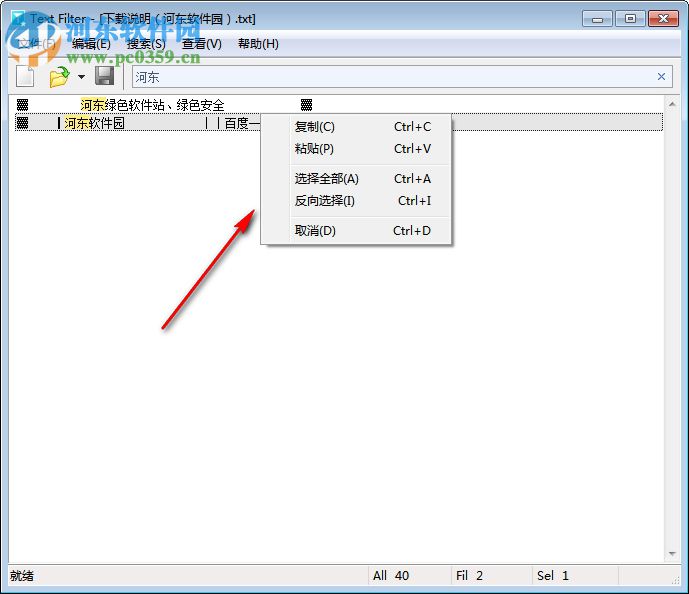689x594 pixels.
Task: Click the scrollbar up arrow
Action: coord(672,104)
